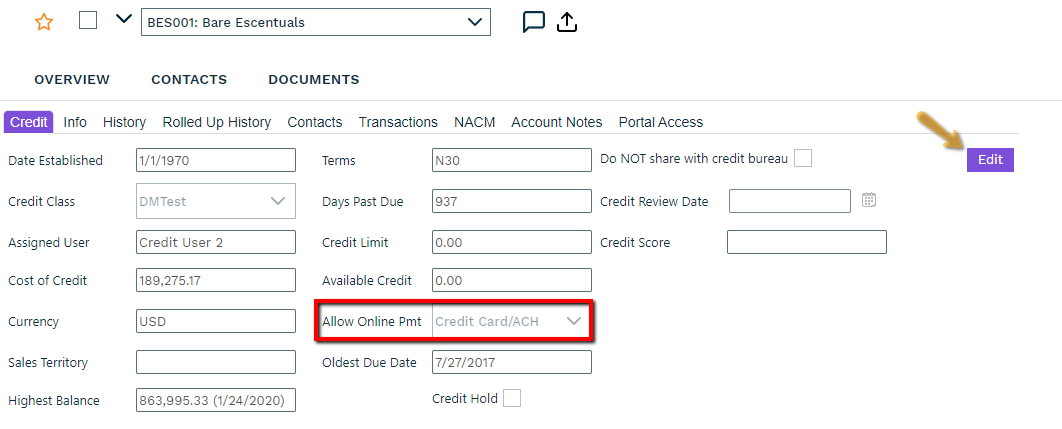Click the share upload icon
This screenshot has width=1062, height=429.
pyautogui.click(x=567, y=22)
